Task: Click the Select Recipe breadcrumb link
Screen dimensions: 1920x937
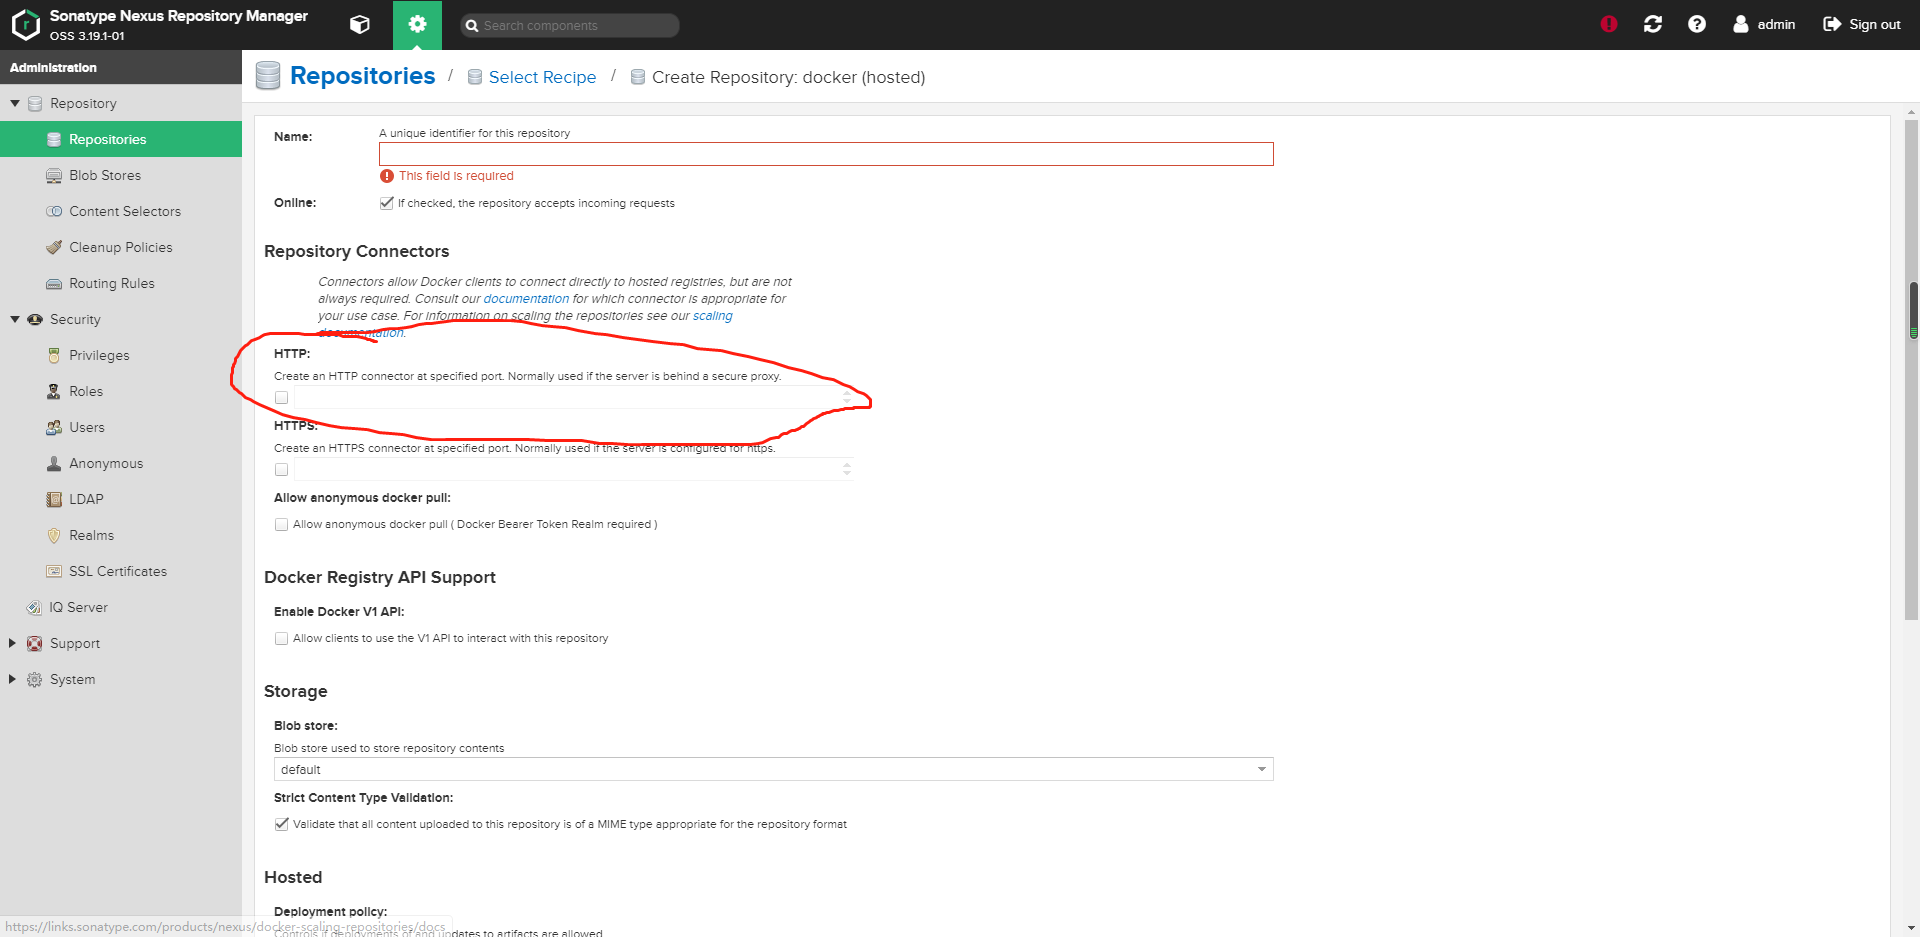Action: 542,78
